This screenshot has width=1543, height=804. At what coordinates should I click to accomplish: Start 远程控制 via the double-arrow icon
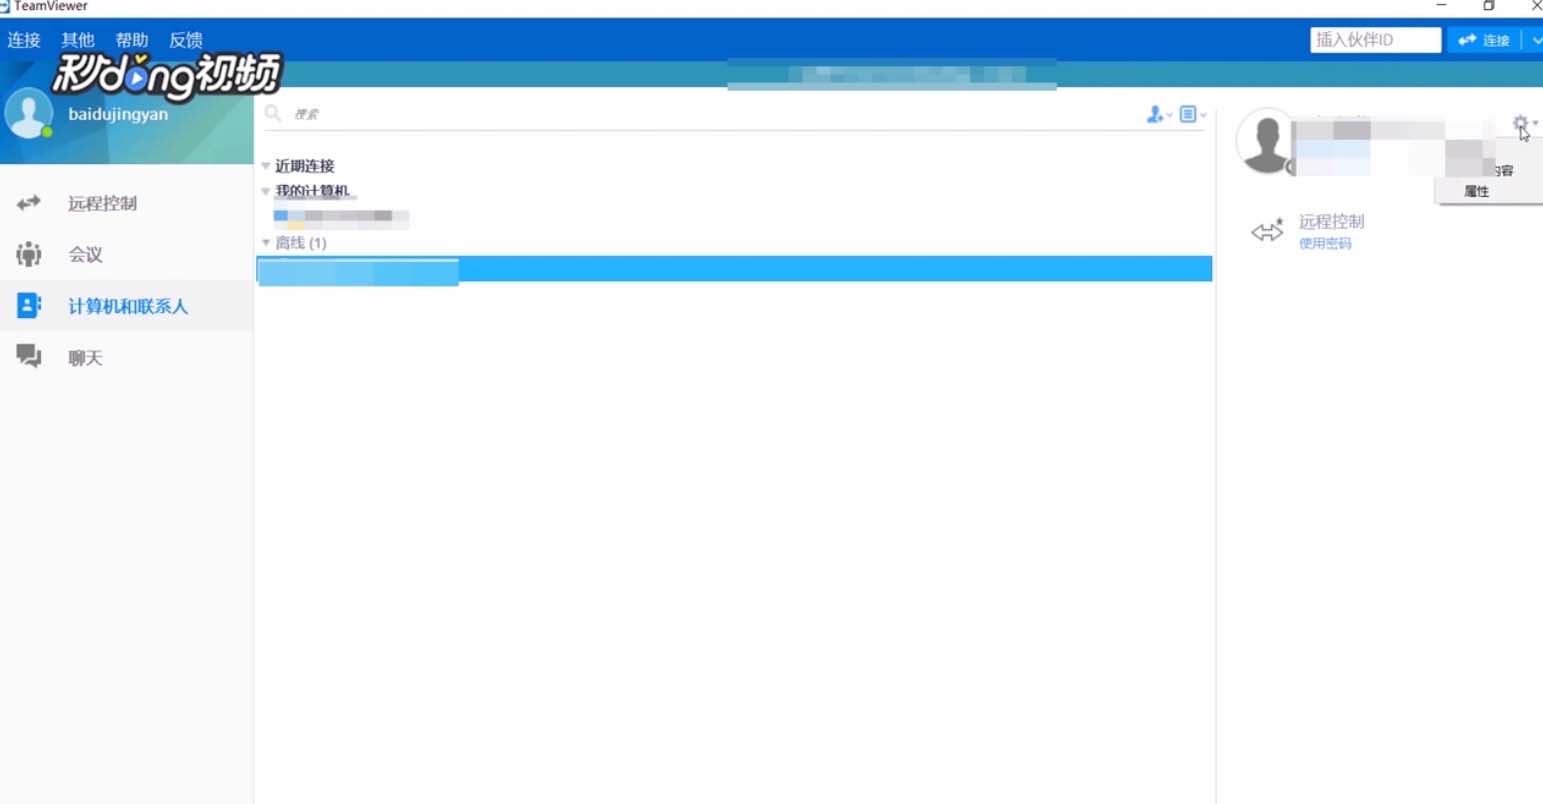(1267, 231)
